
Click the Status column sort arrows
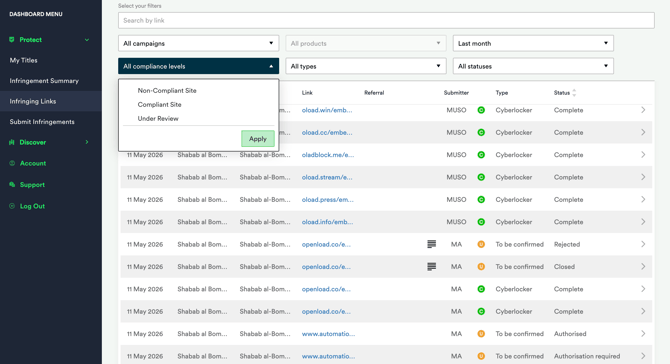tap(574, 93)
